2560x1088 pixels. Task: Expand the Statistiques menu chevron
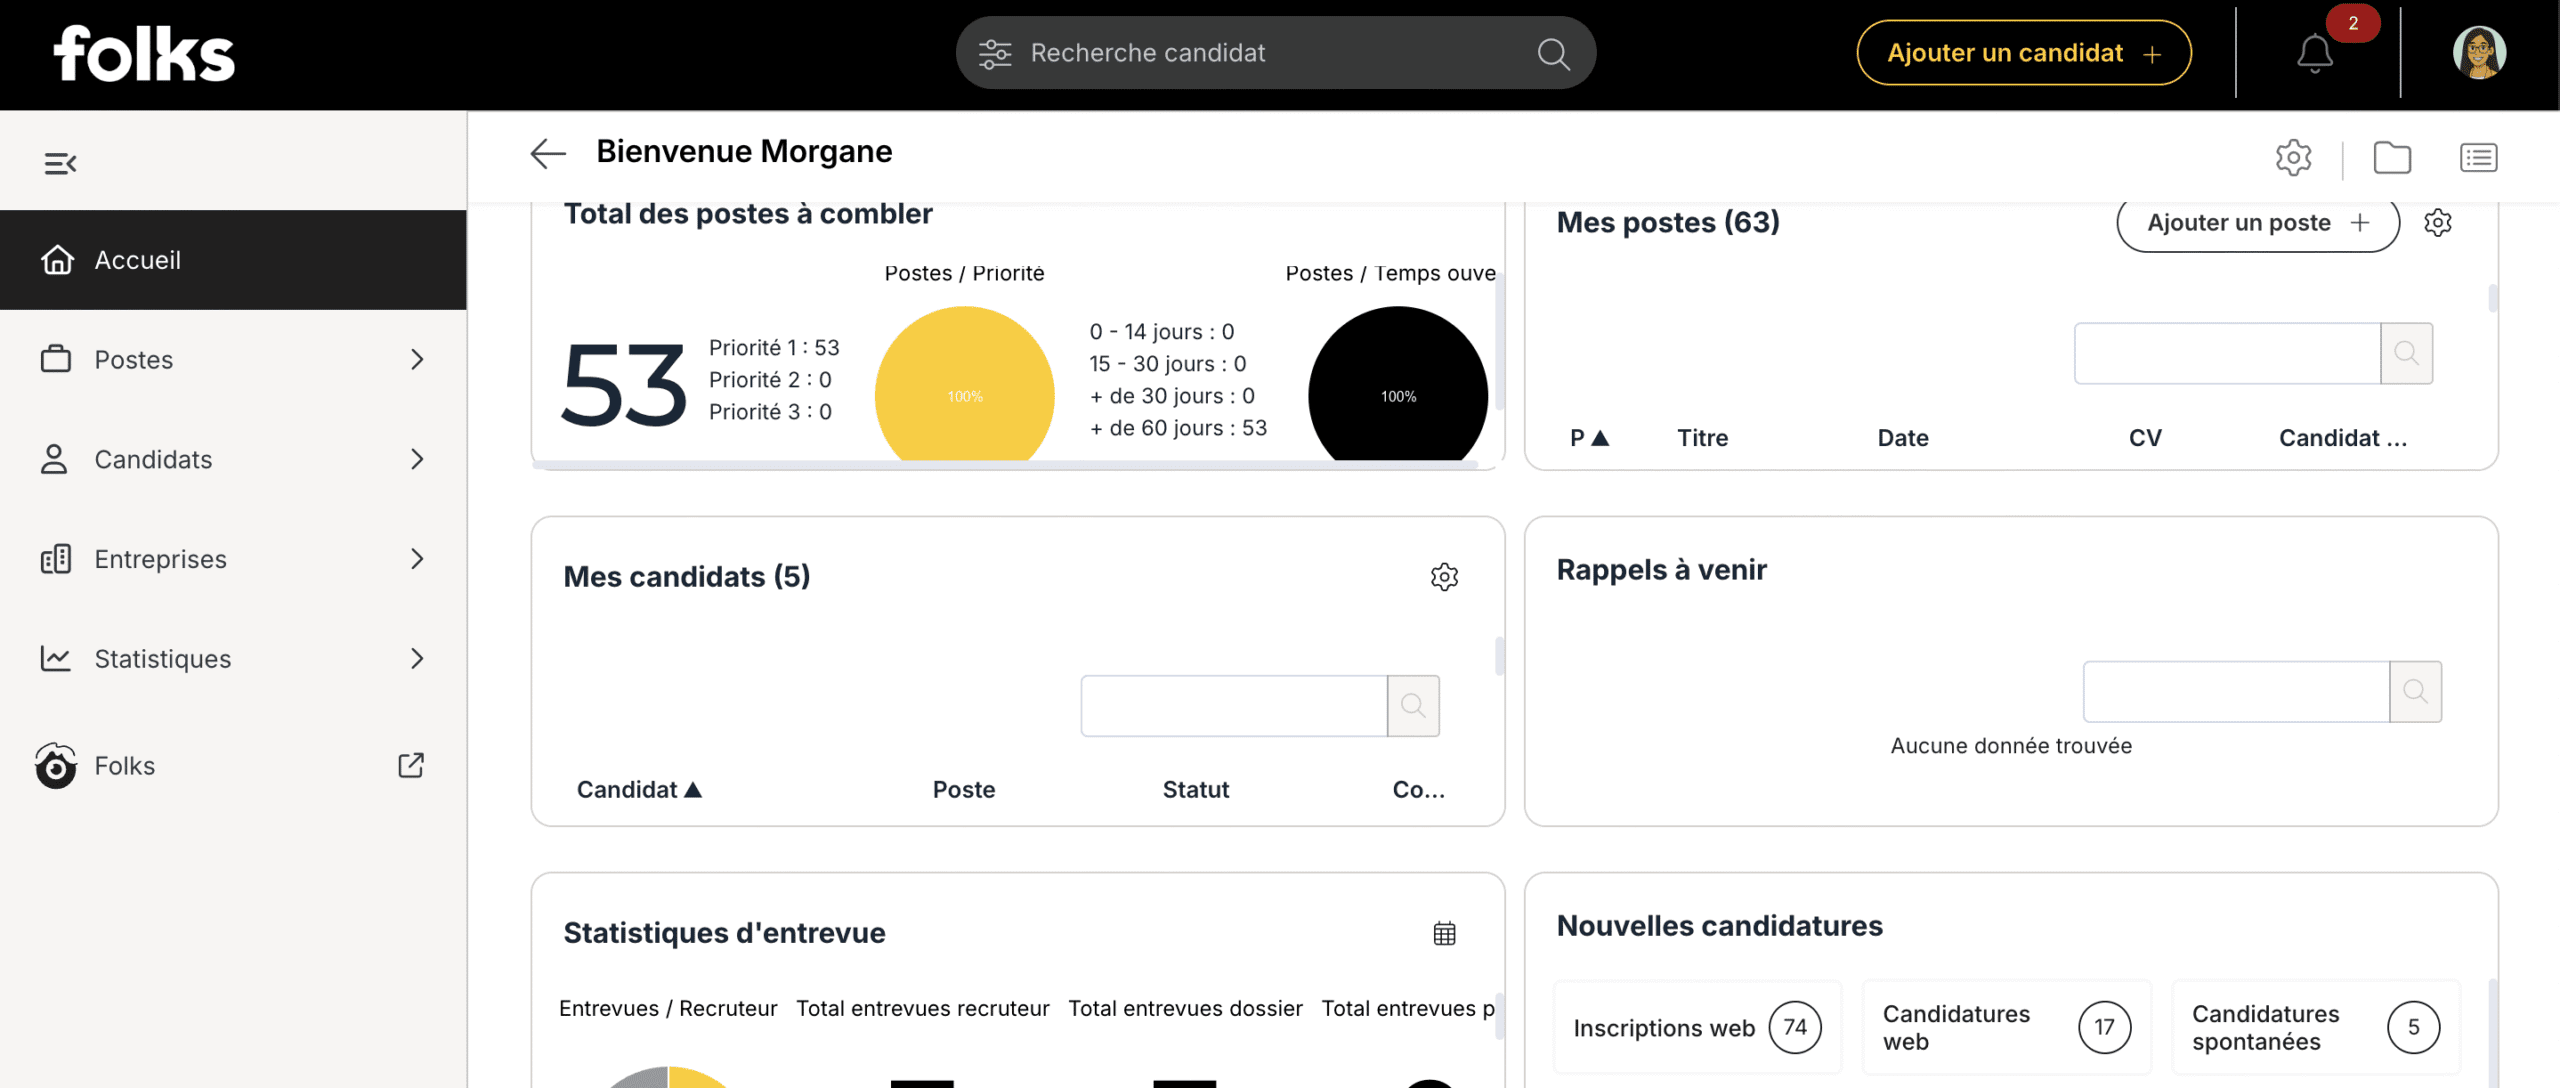417,658
